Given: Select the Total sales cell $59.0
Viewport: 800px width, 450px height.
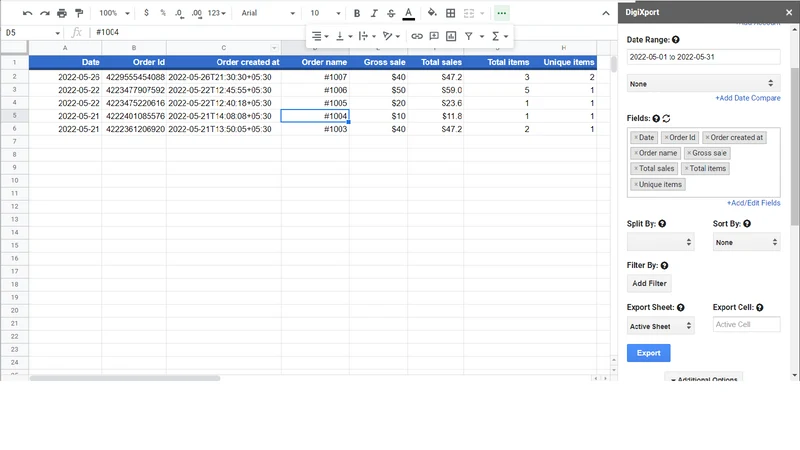Looking at the screenshot, I should click(435, 90).
